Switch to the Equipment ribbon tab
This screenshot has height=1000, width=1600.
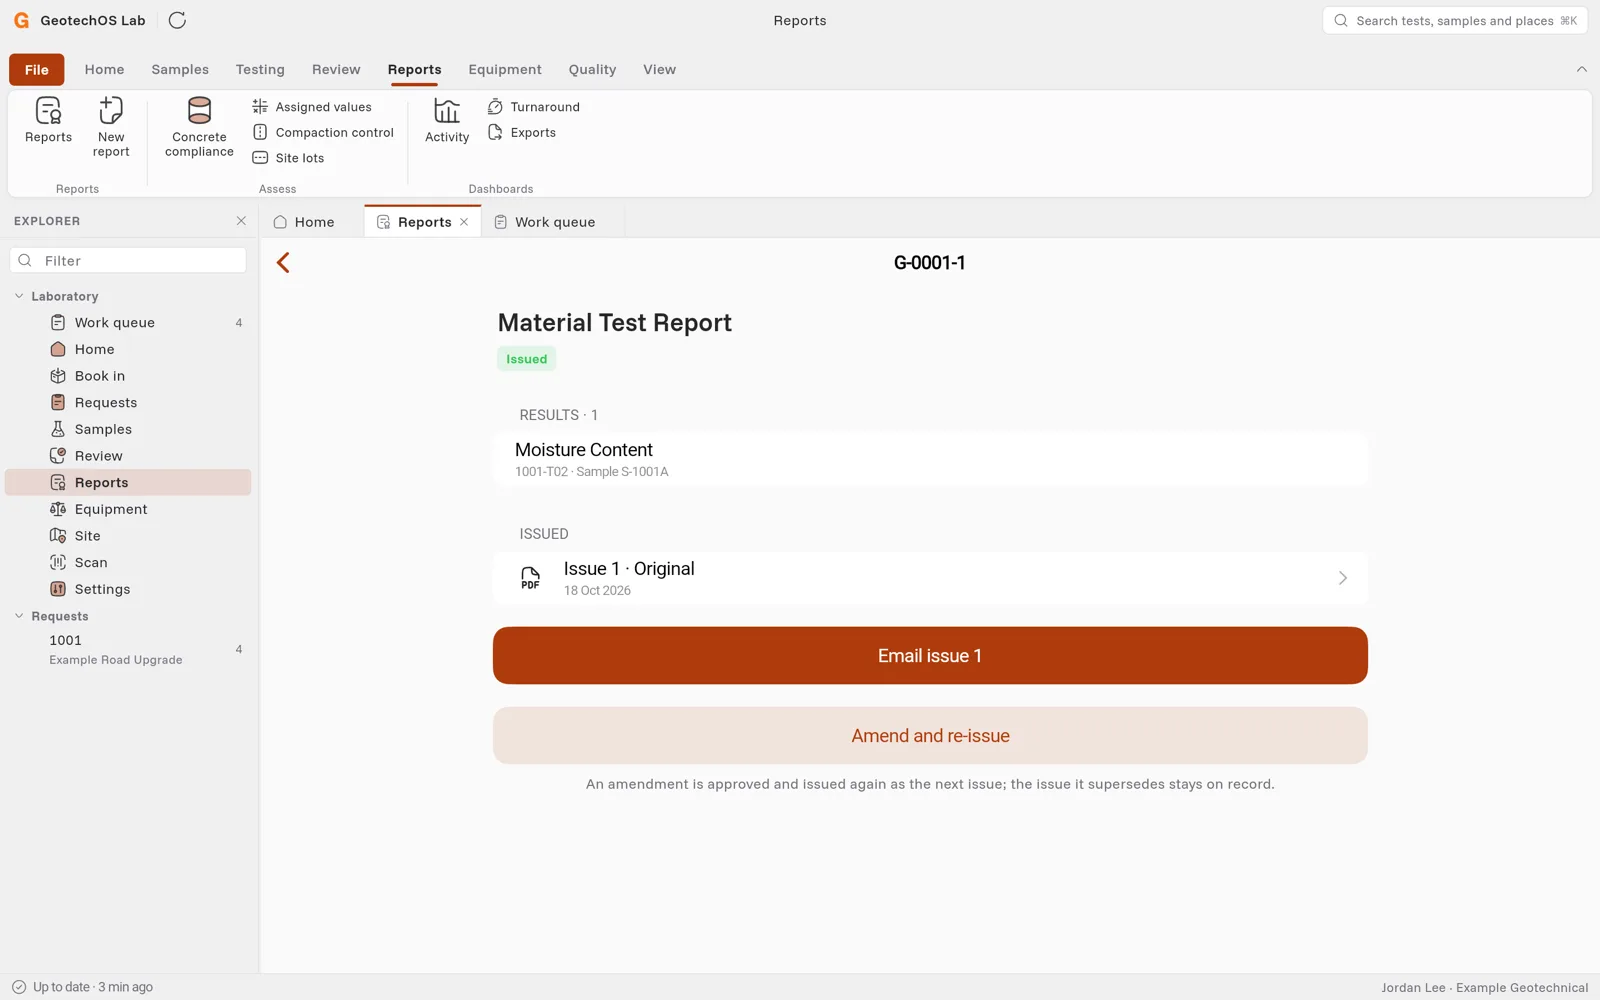(x=505, y=69)
